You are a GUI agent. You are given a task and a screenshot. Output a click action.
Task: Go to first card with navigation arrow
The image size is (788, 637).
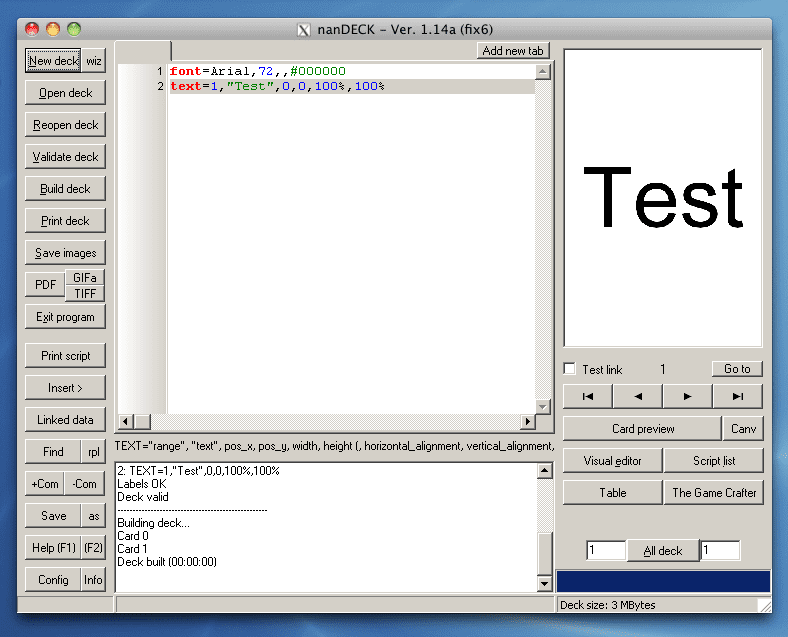pos(587,396)
